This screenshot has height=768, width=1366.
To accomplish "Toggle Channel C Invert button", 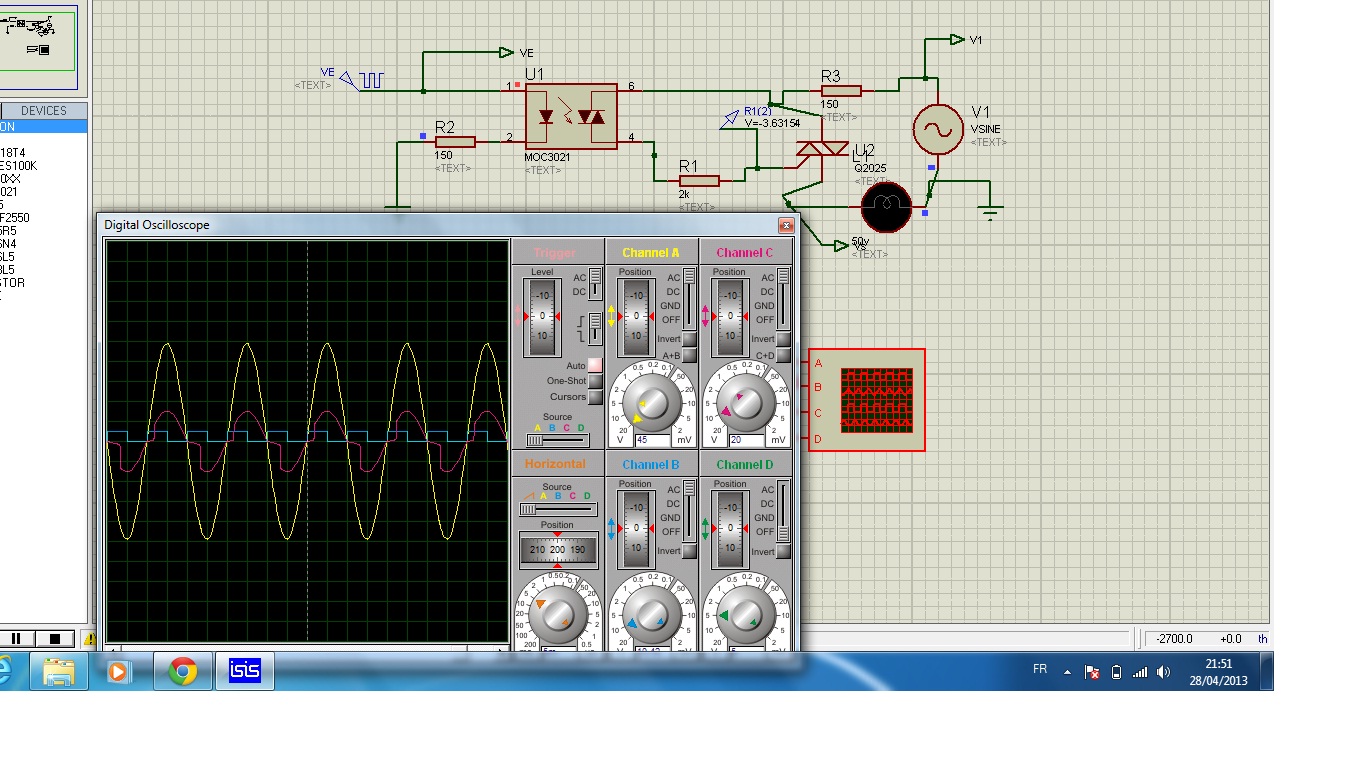I will click(783, 340).
